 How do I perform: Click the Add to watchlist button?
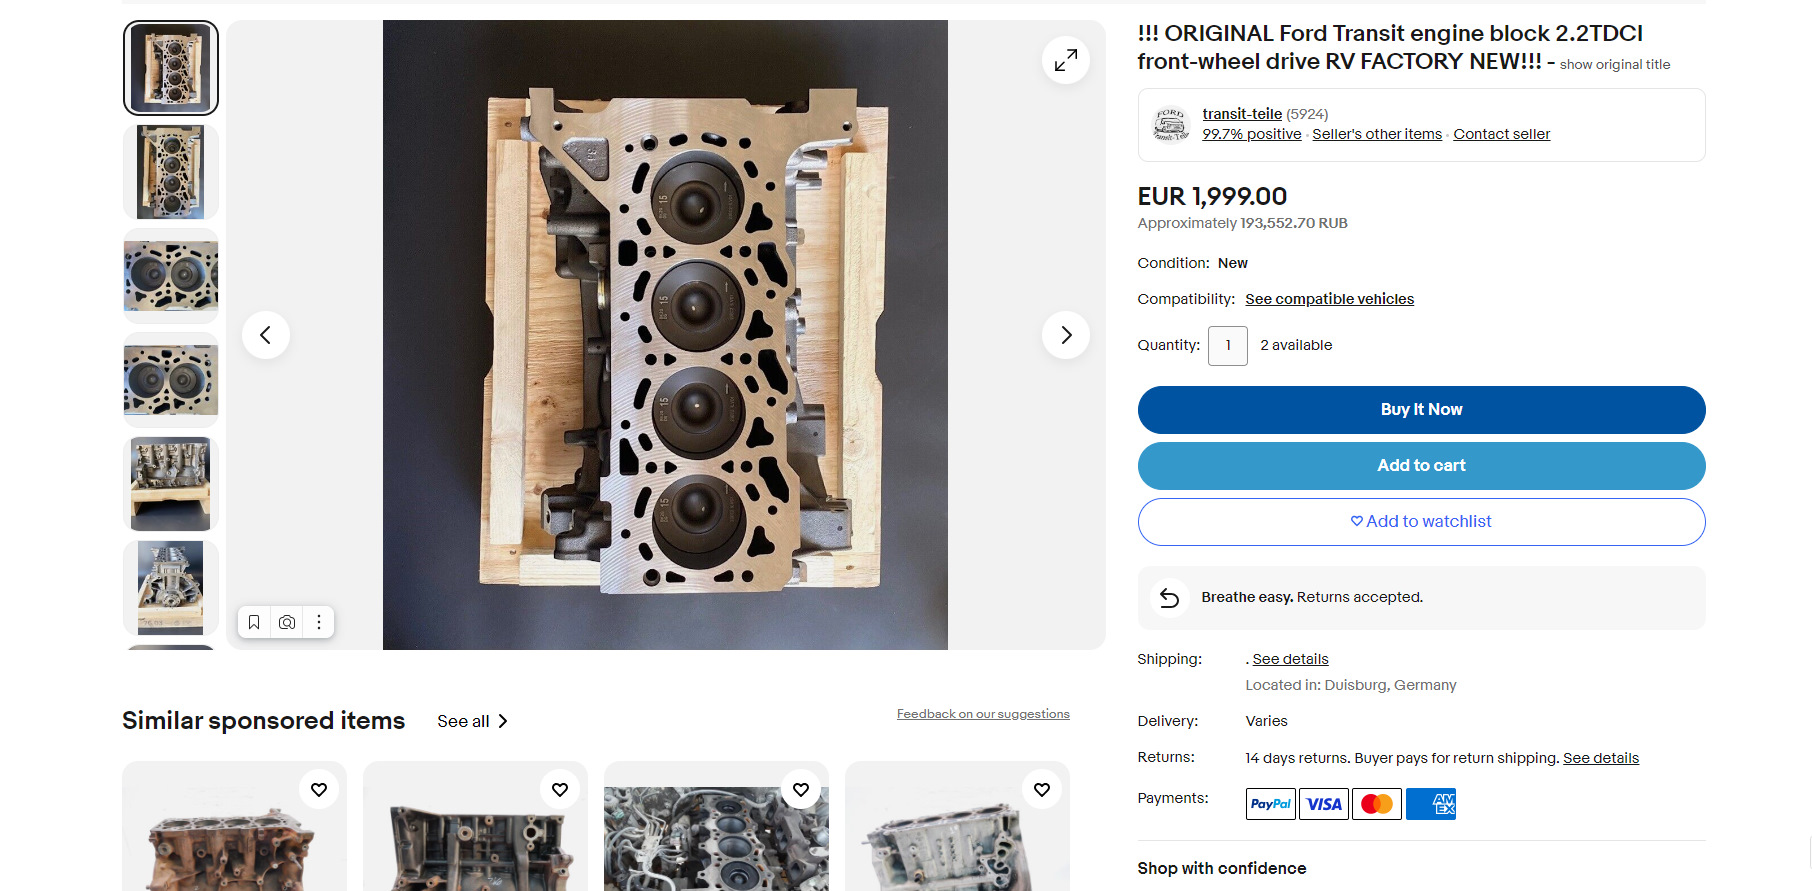(1421, 522)
